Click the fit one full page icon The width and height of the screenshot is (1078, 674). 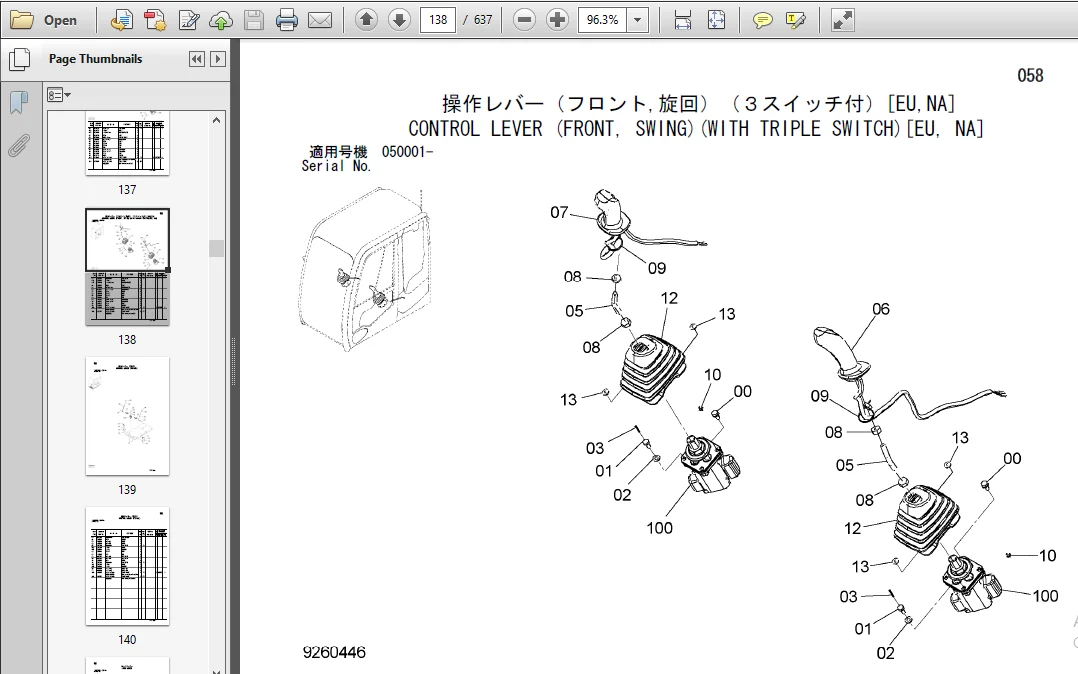coord(716,20)
